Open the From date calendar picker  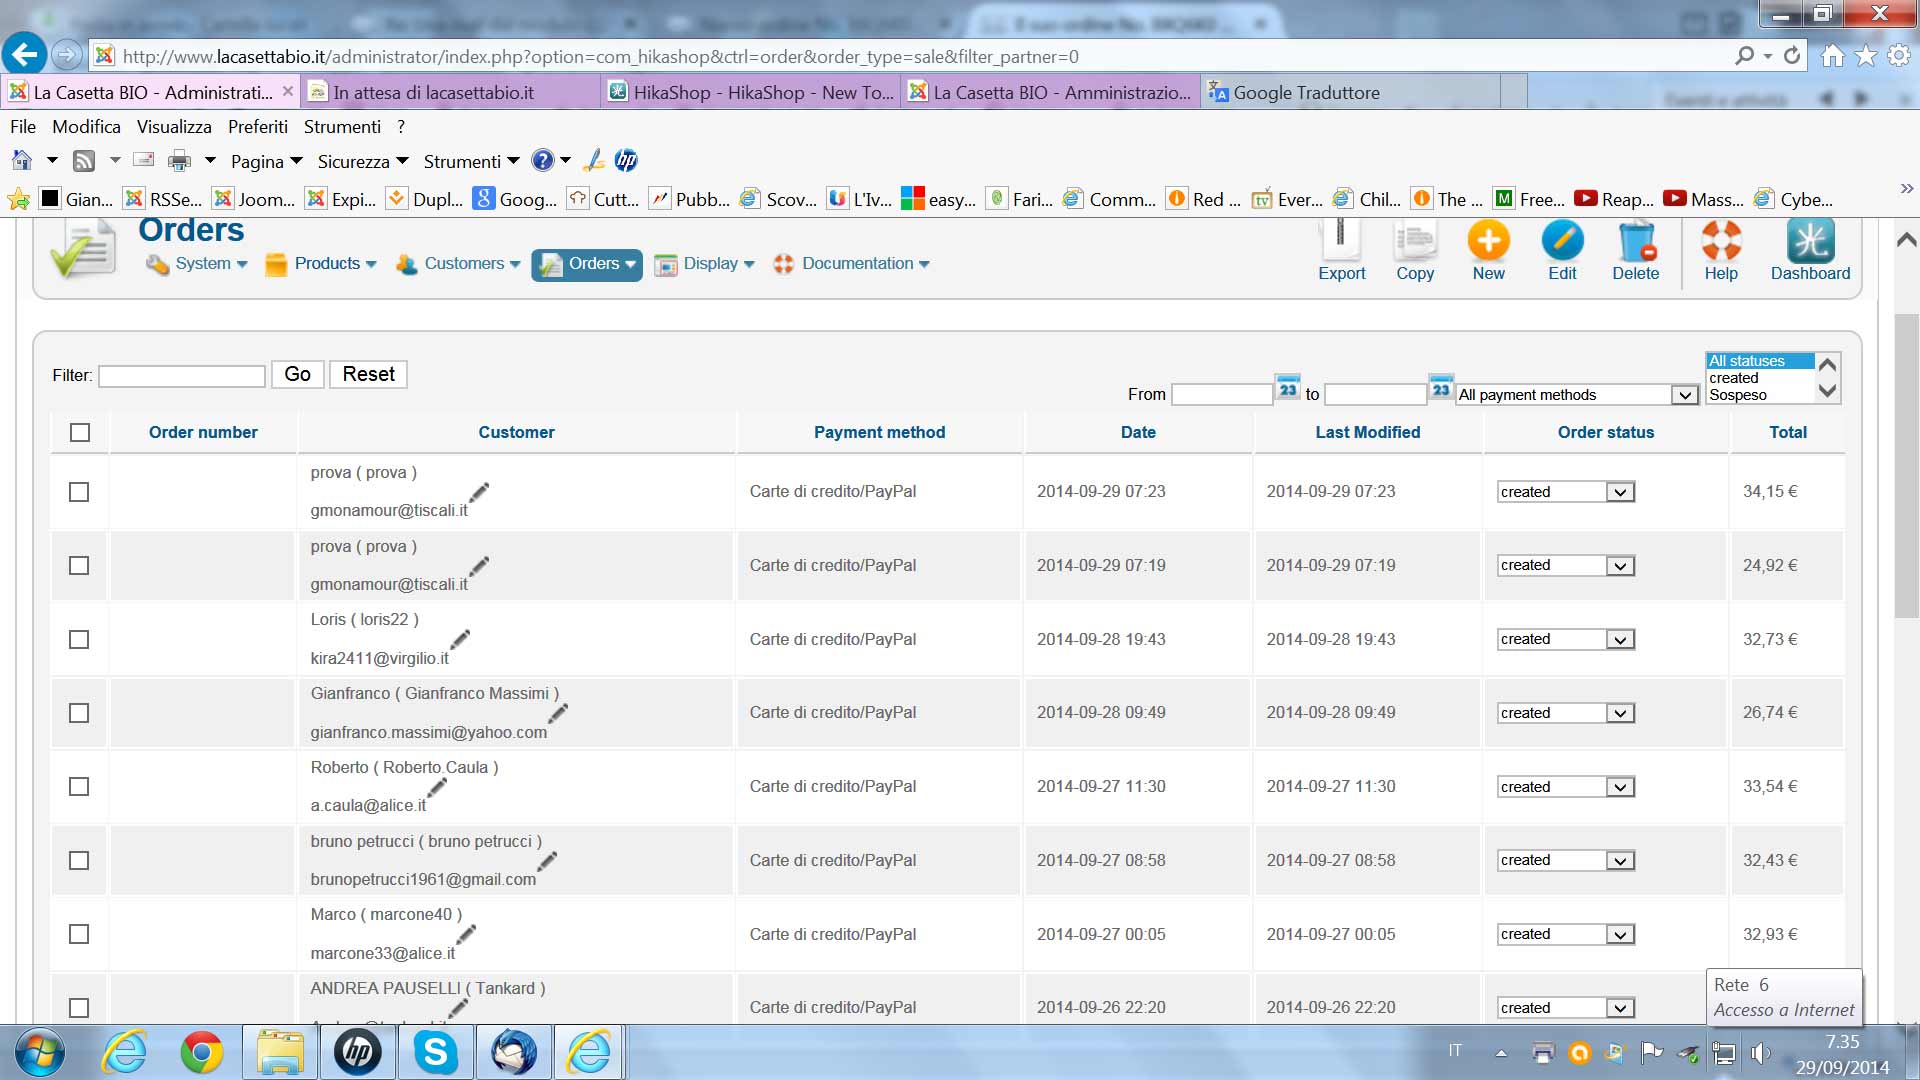click(1288, 388)
